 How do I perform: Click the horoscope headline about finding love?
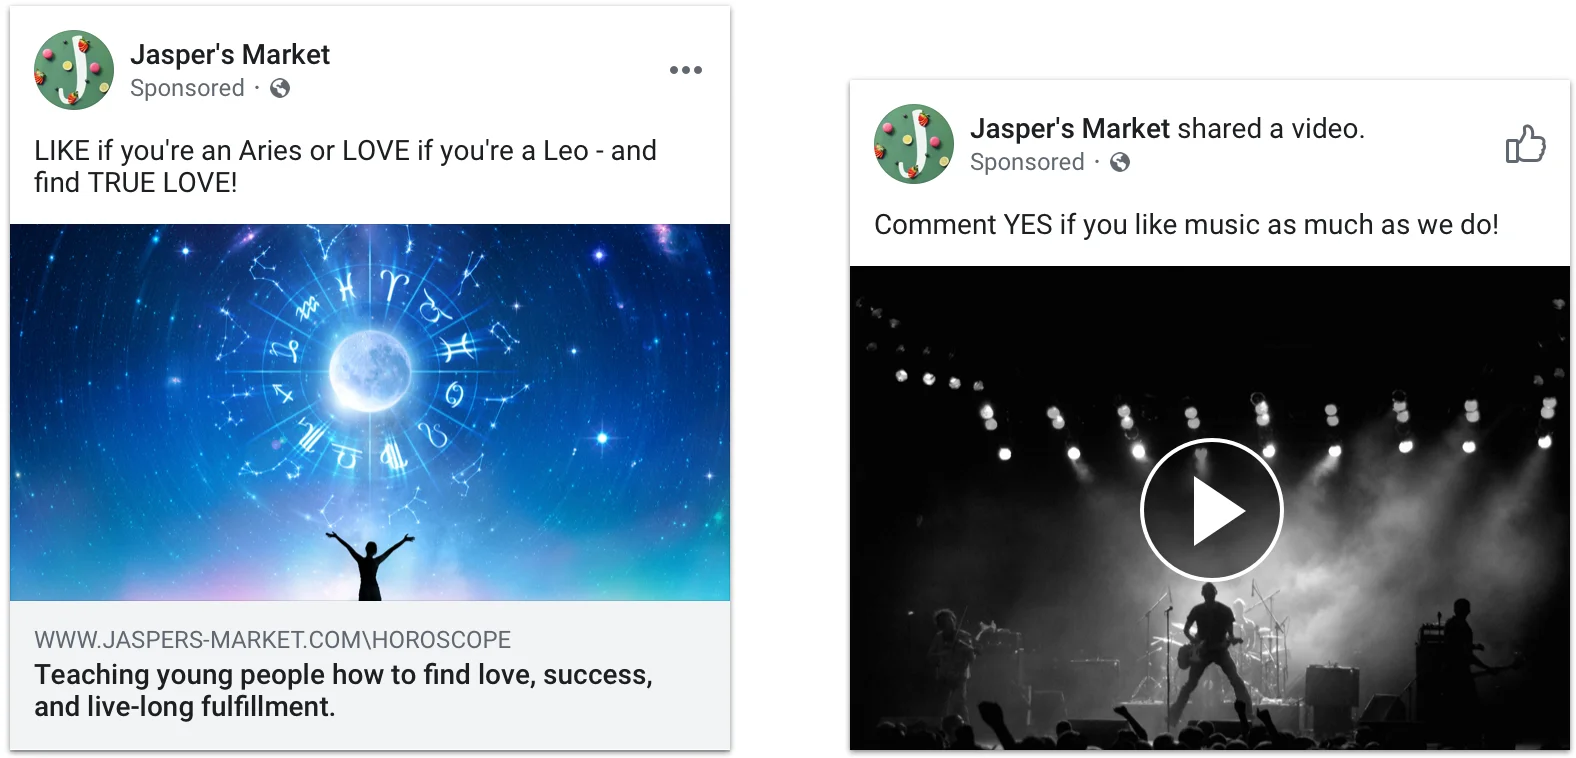point(344,690)
